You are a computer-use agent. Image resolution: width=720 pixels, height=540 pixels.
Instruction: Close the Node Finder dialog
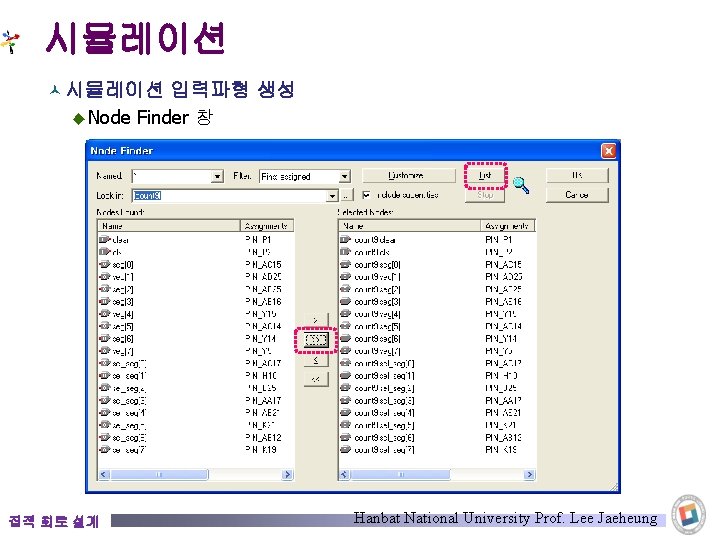(x=608, y=151)
